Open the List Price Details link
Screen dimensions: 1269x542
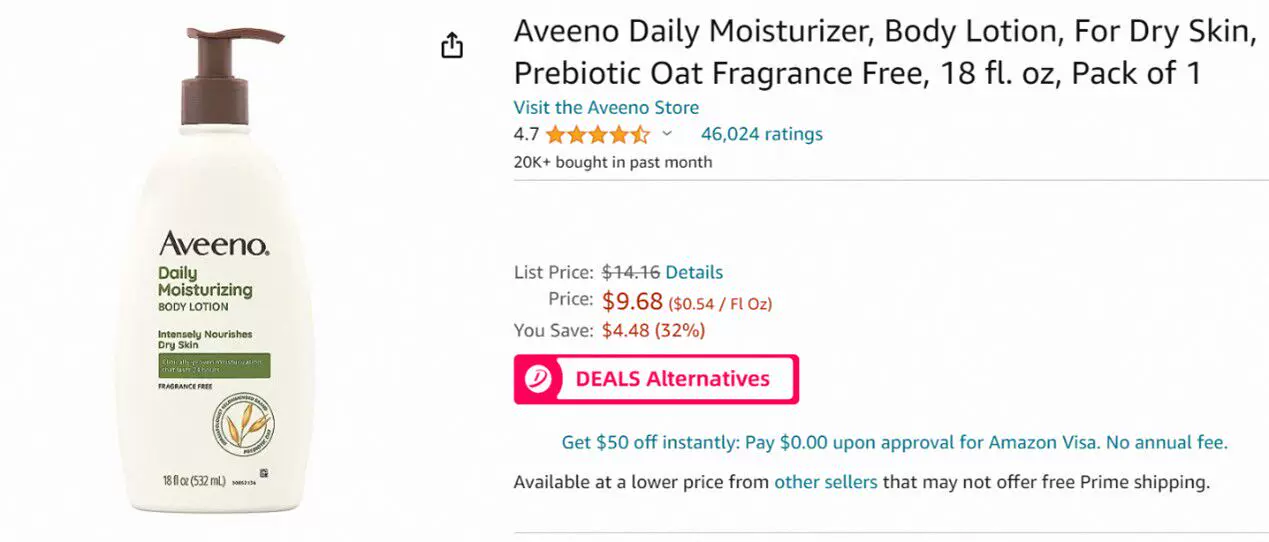[694, 272]
